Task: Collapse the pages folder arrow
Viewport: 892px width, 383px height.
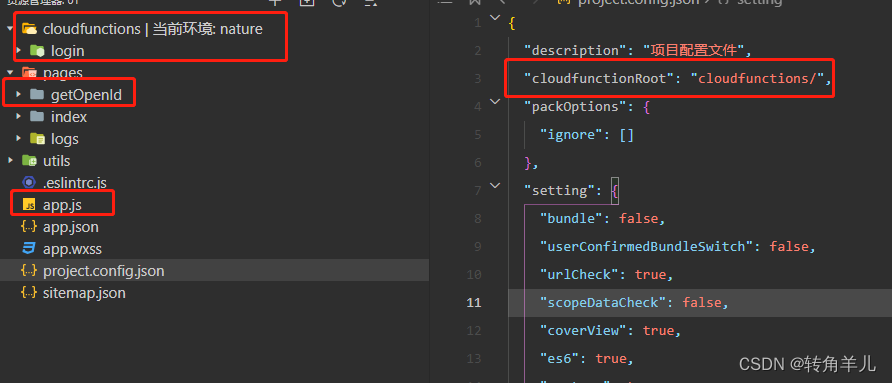Action: [x=10, y=72]
